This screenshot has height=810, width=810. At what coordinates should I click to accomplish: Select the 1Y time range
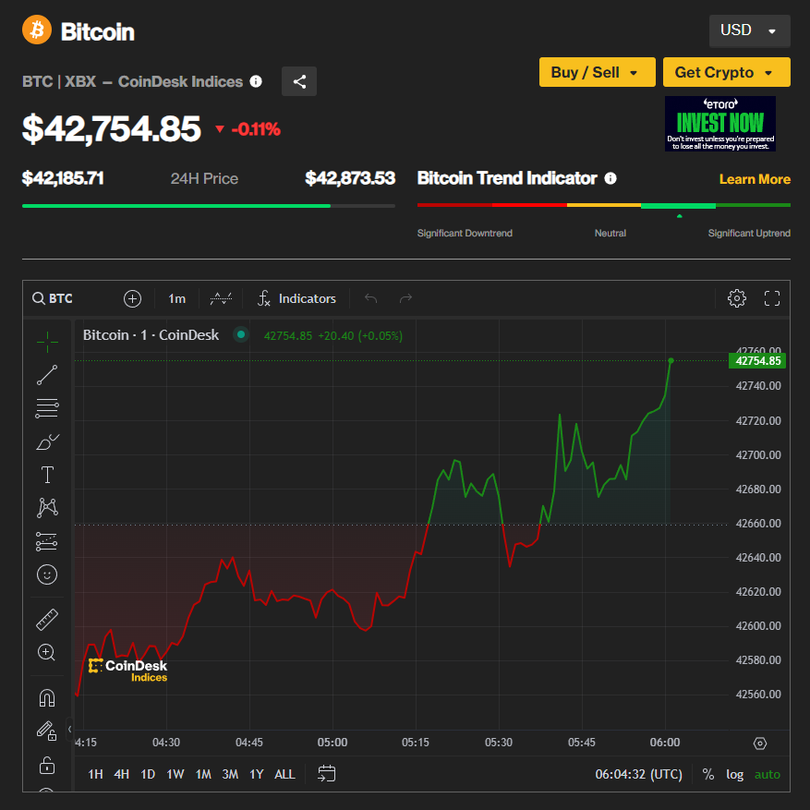257,774
